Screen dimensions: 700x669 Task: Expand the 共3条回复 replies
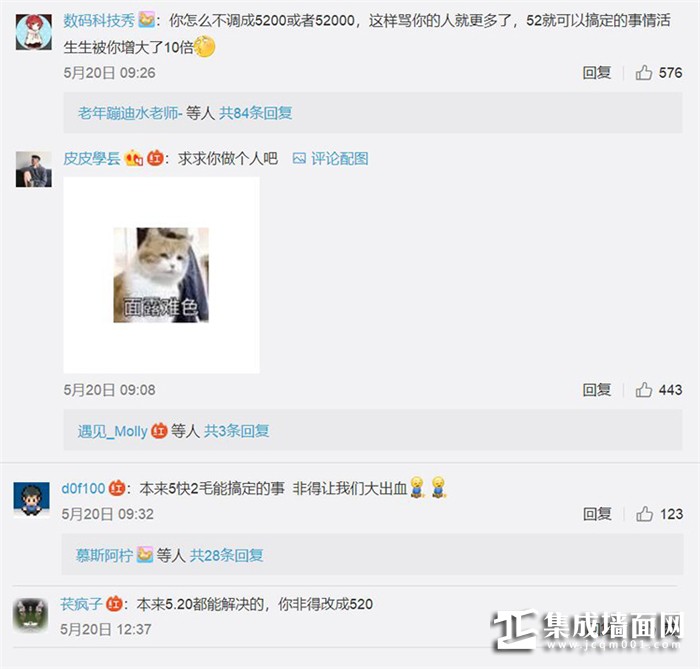(x=237, y=431)
